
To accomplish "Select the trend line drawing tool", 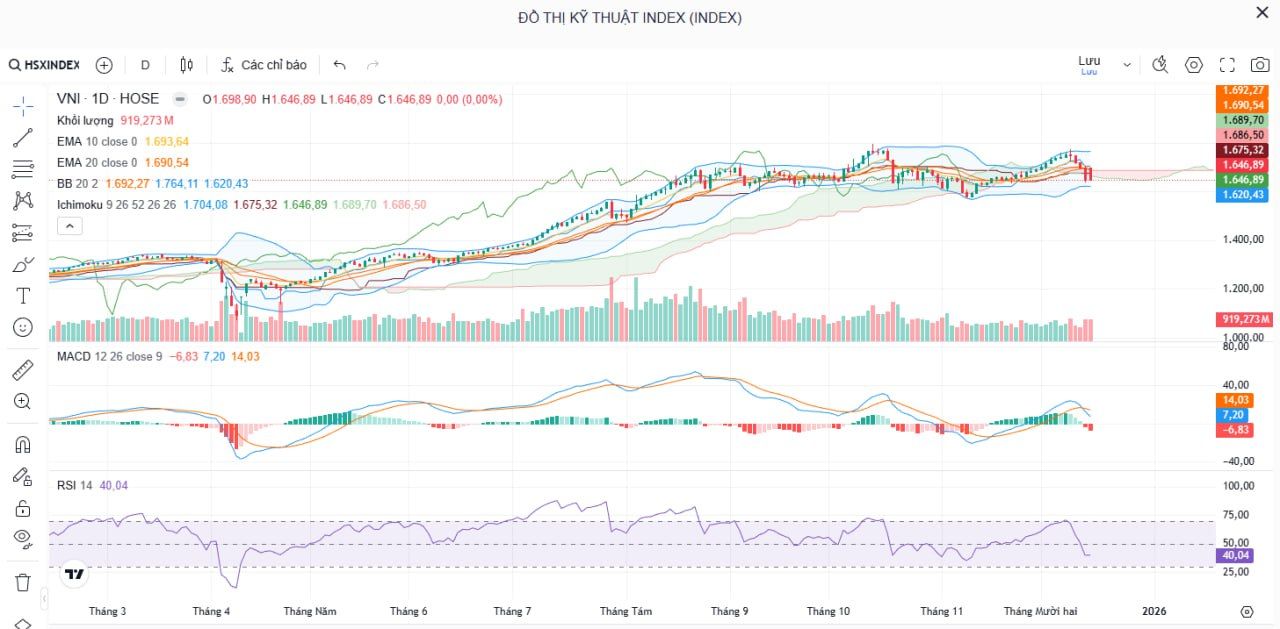I will [22, 136].
